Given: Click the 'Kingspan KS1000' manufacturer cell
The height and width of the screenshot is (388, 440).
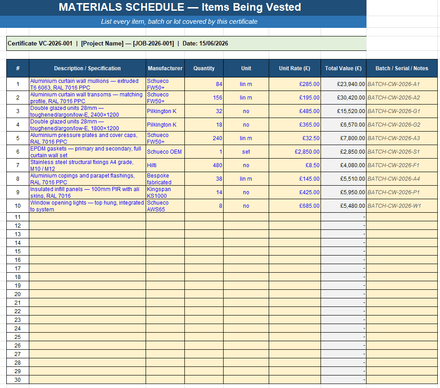Looking at the screenshot, I should tap(165, 192).
